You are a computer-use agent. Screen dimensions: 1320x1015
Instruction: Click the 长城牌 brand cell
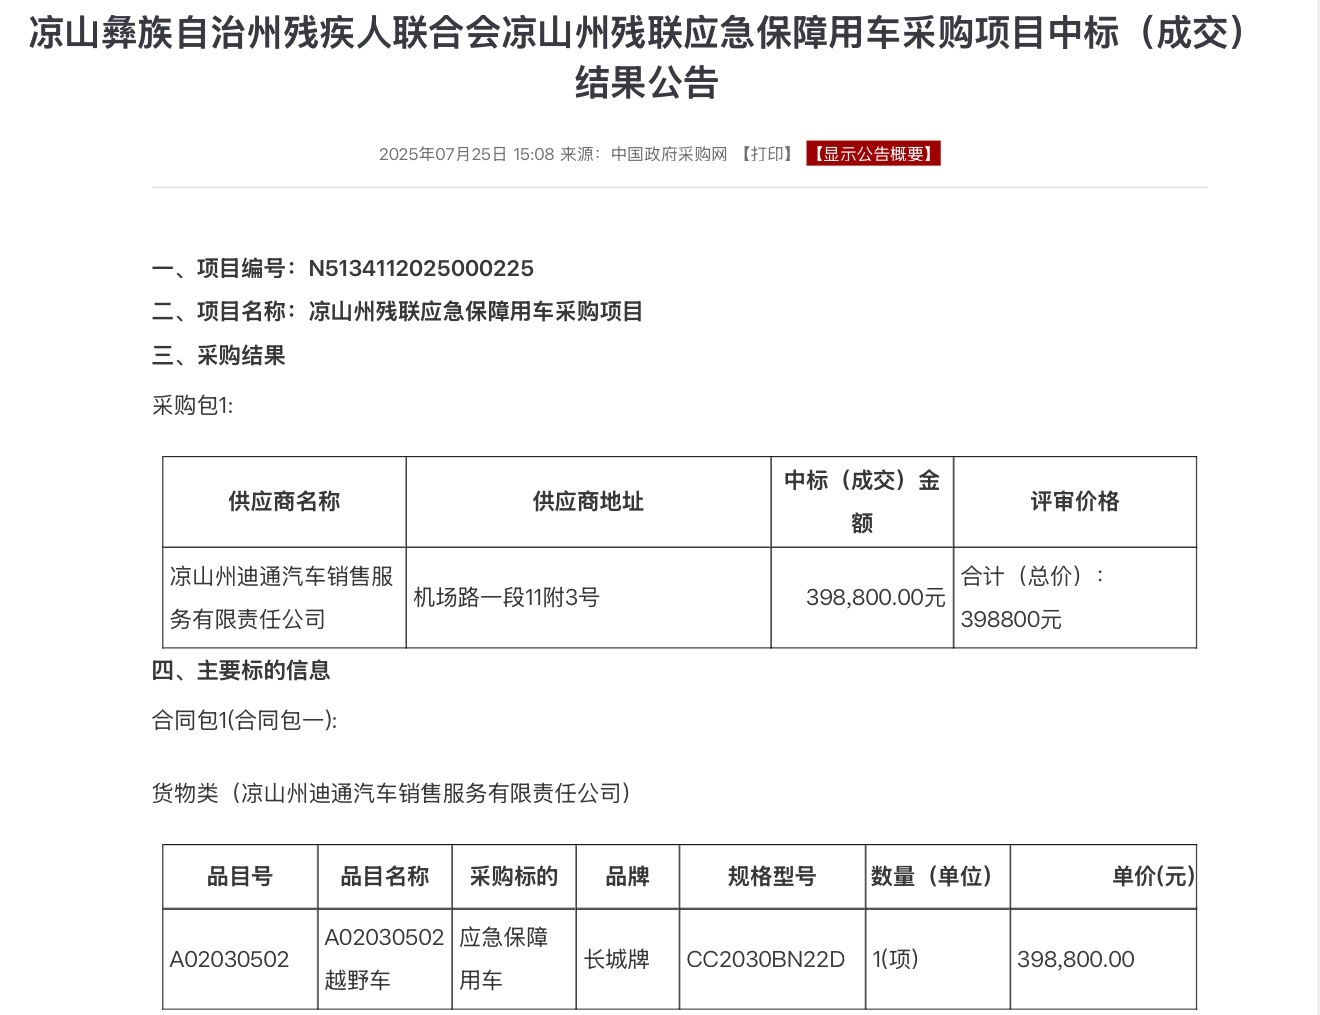point(628,959)
